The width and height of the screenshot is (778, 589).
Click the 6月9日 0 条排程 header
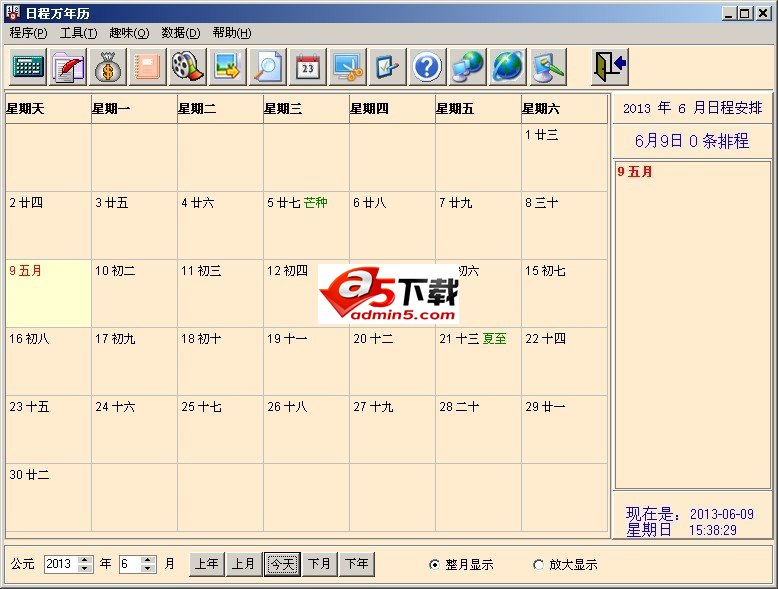tap(692, 141)
